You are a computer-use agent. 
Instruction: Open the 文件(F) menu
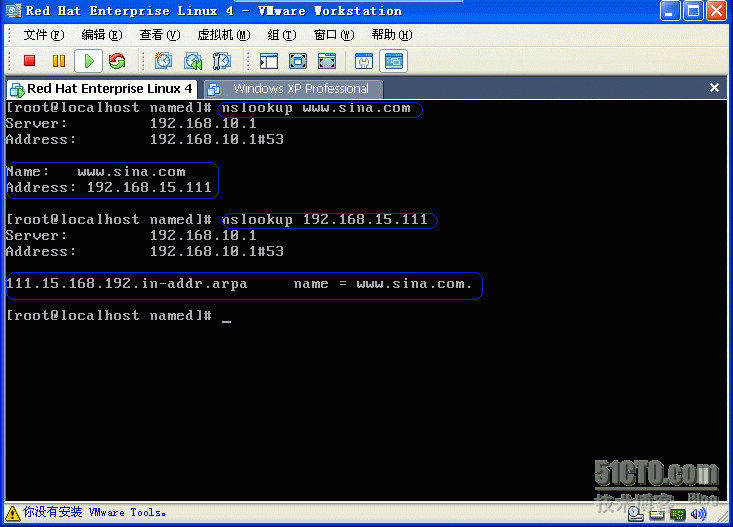click(44, 35)
